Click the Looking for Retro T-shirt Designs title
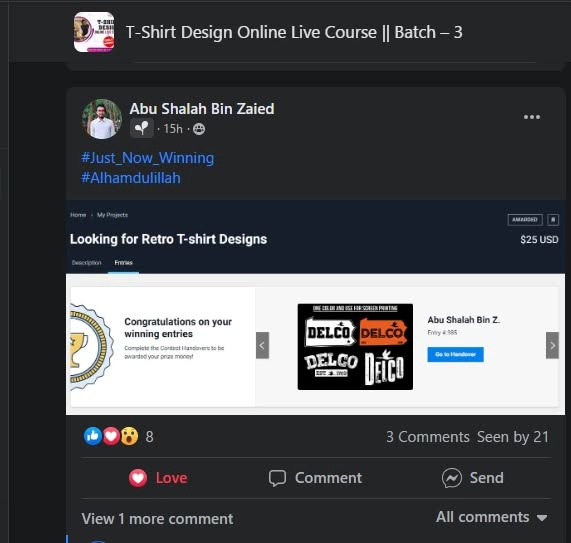The image size is (571, 543). (x=169, y=239)
